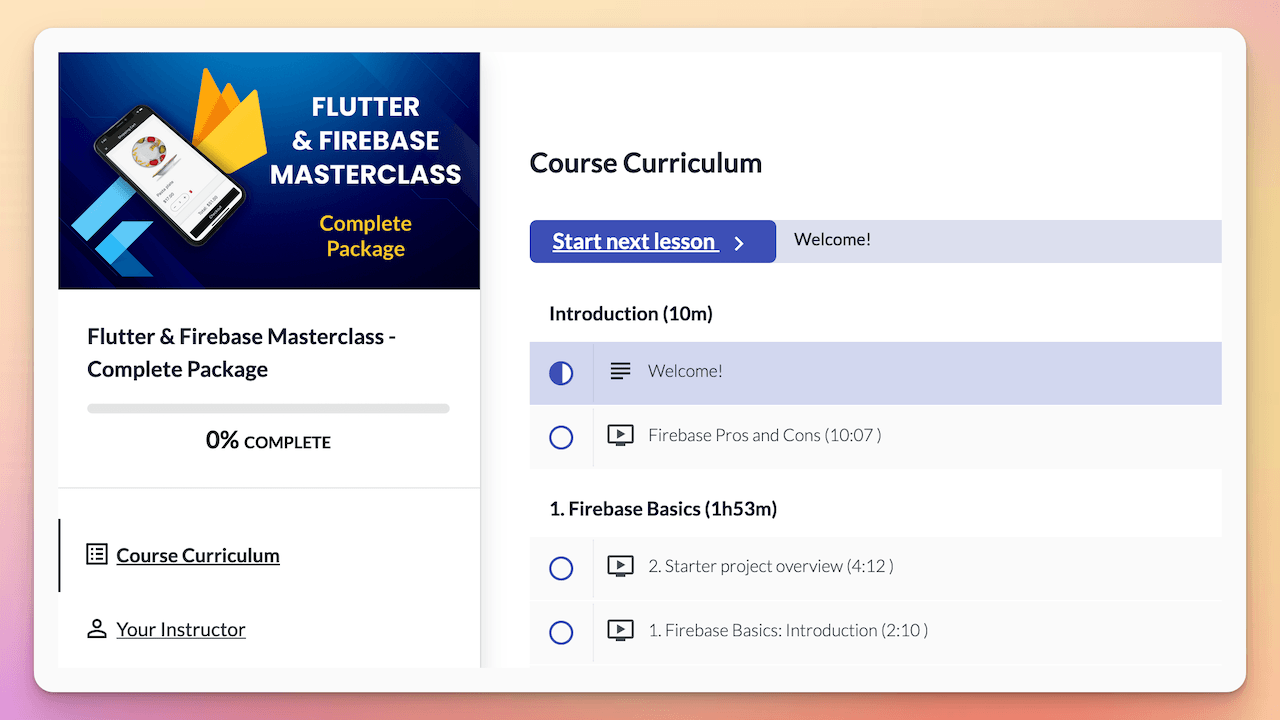Click the Firebase Pros and Cons video icon

620,435
